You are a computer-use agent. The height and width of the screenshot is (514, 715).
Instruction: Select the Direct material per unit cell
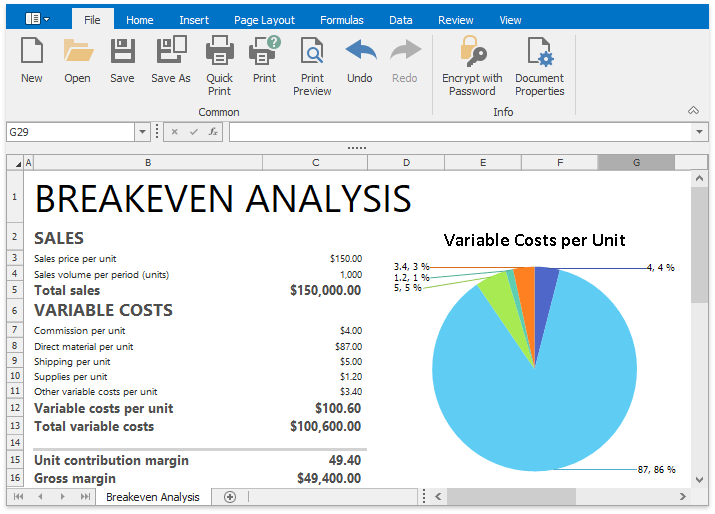tap(83, 347)
